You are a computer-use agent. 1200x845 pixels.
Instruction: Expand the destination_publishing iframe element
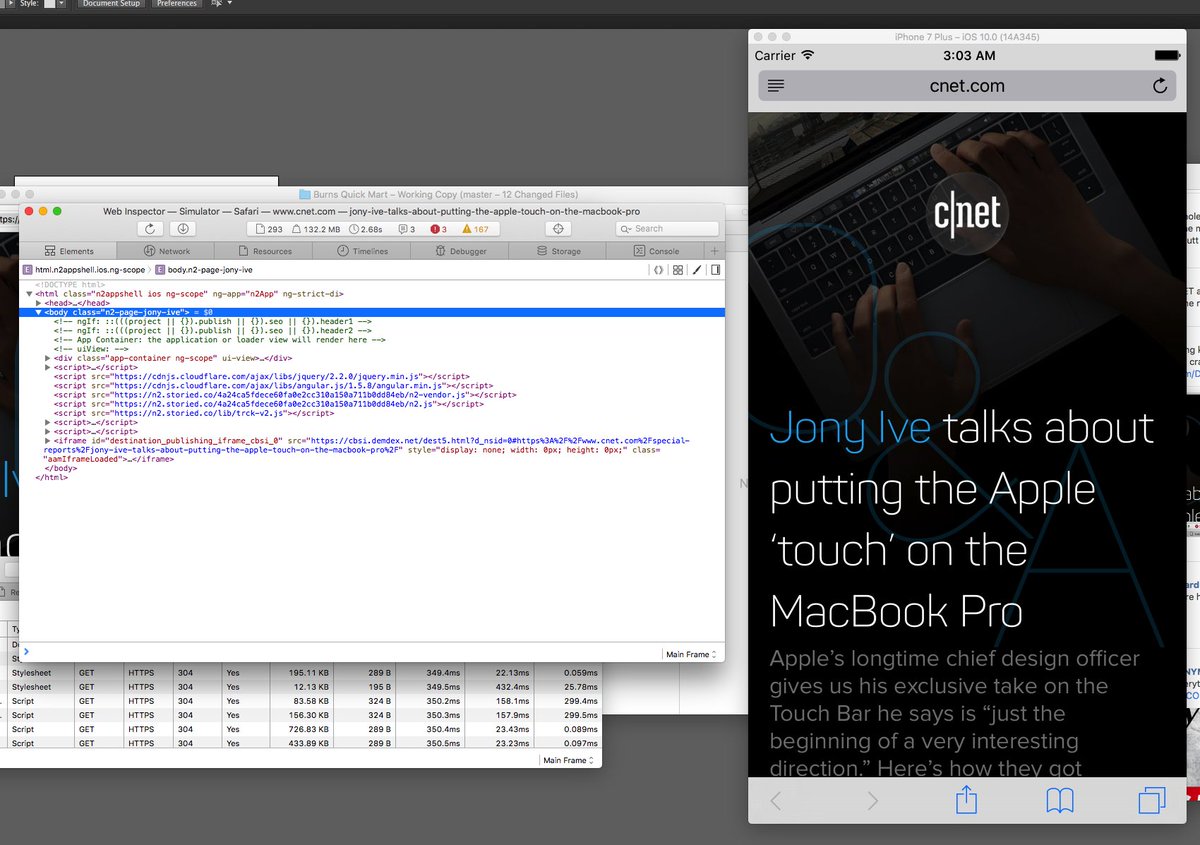point(48,440)
